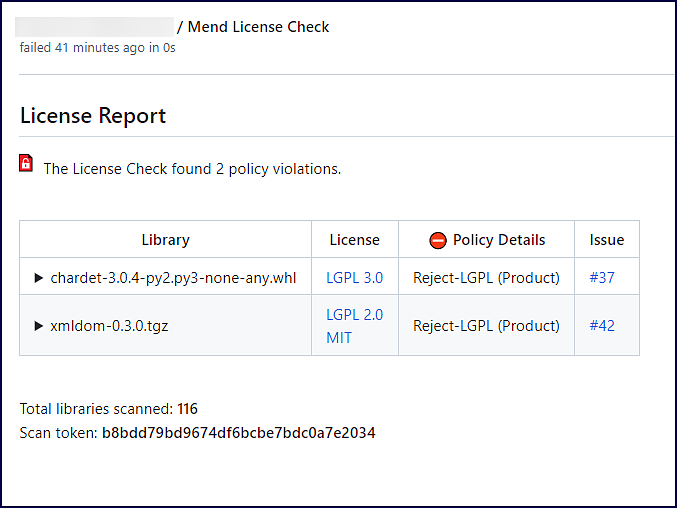This screenshot has height=508, width=677.
Task: Click the Mend License Check title
Action: coord(258,27)
